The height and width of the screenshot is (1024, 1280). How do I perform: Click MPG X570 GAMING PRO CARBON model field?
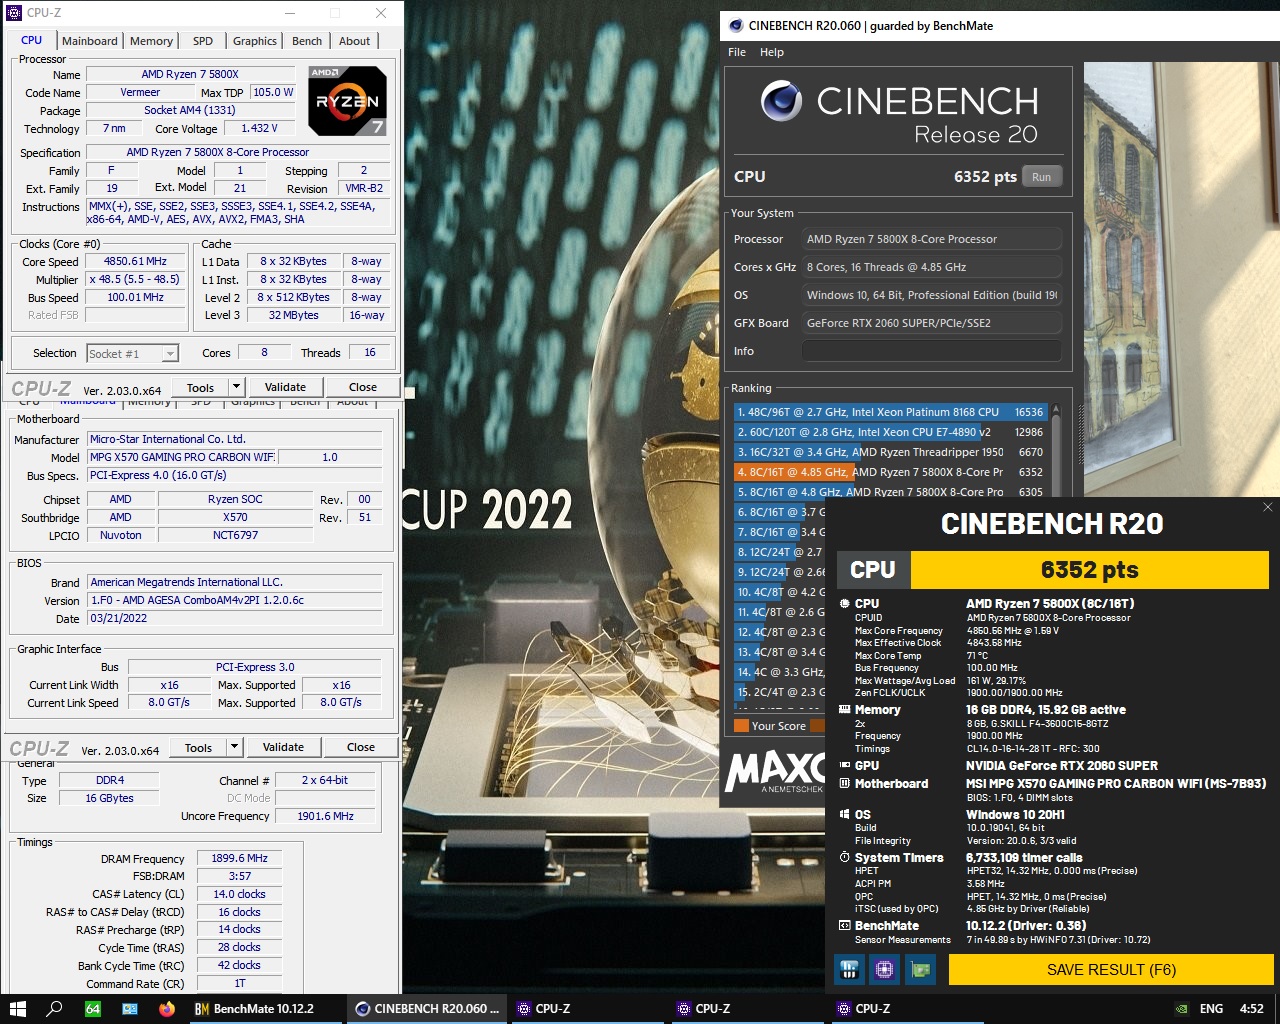point(182,457)
